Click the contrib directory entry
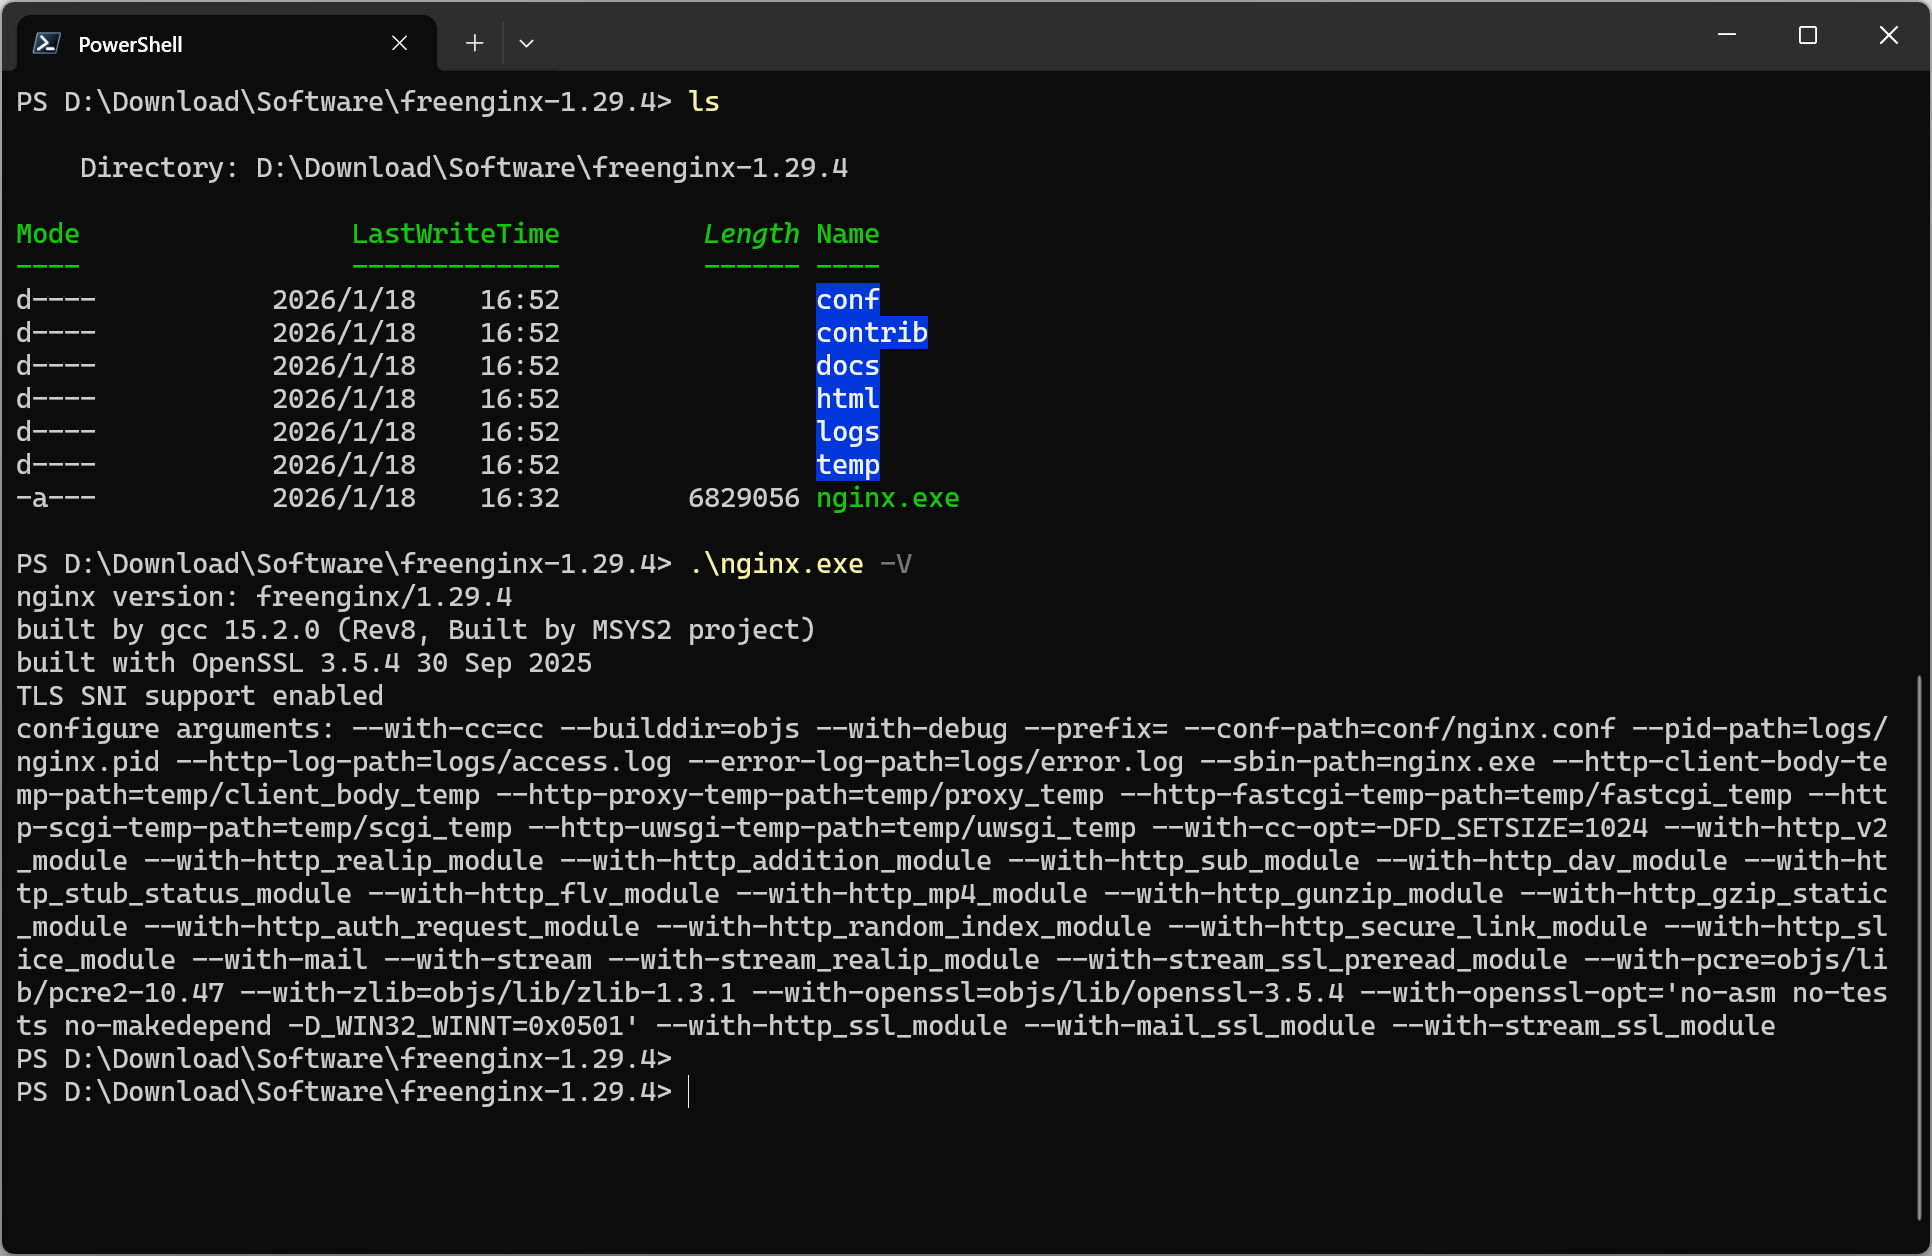The image size is (1932, 1256). click(872, 333)
